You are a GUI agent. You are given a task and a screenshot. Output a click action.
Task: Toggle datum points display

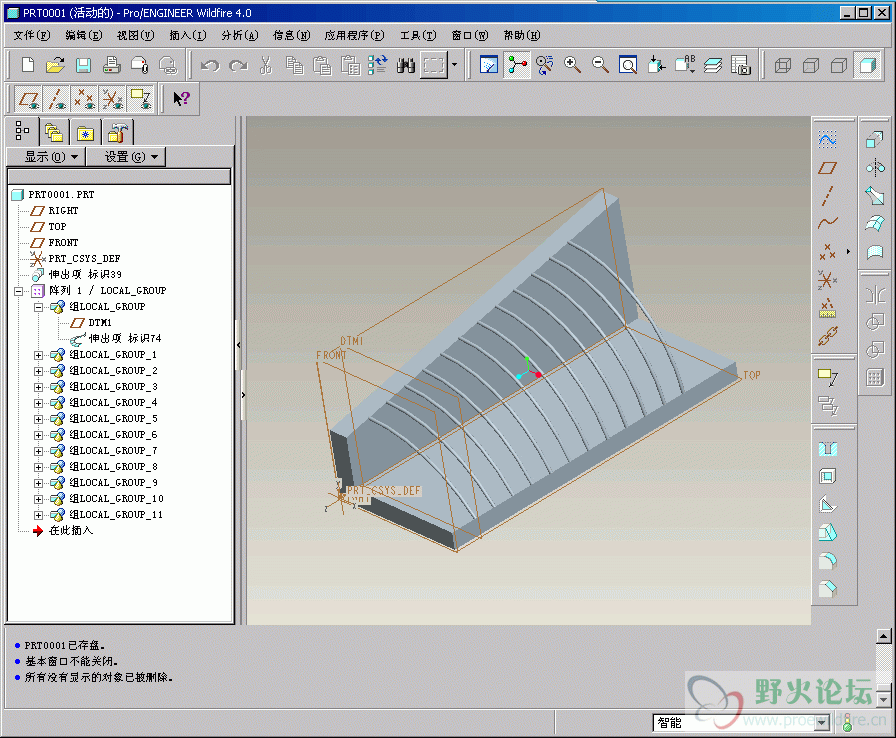point(84,99)
